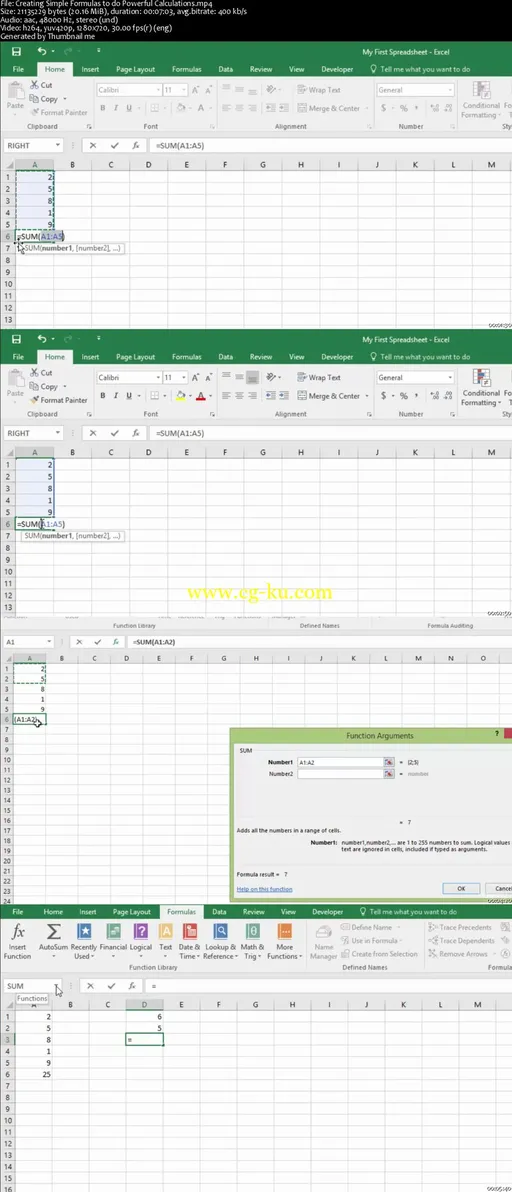512x1192 pixels.
Task: Open General number format dropdown in second frame
Action: point(450,377)
